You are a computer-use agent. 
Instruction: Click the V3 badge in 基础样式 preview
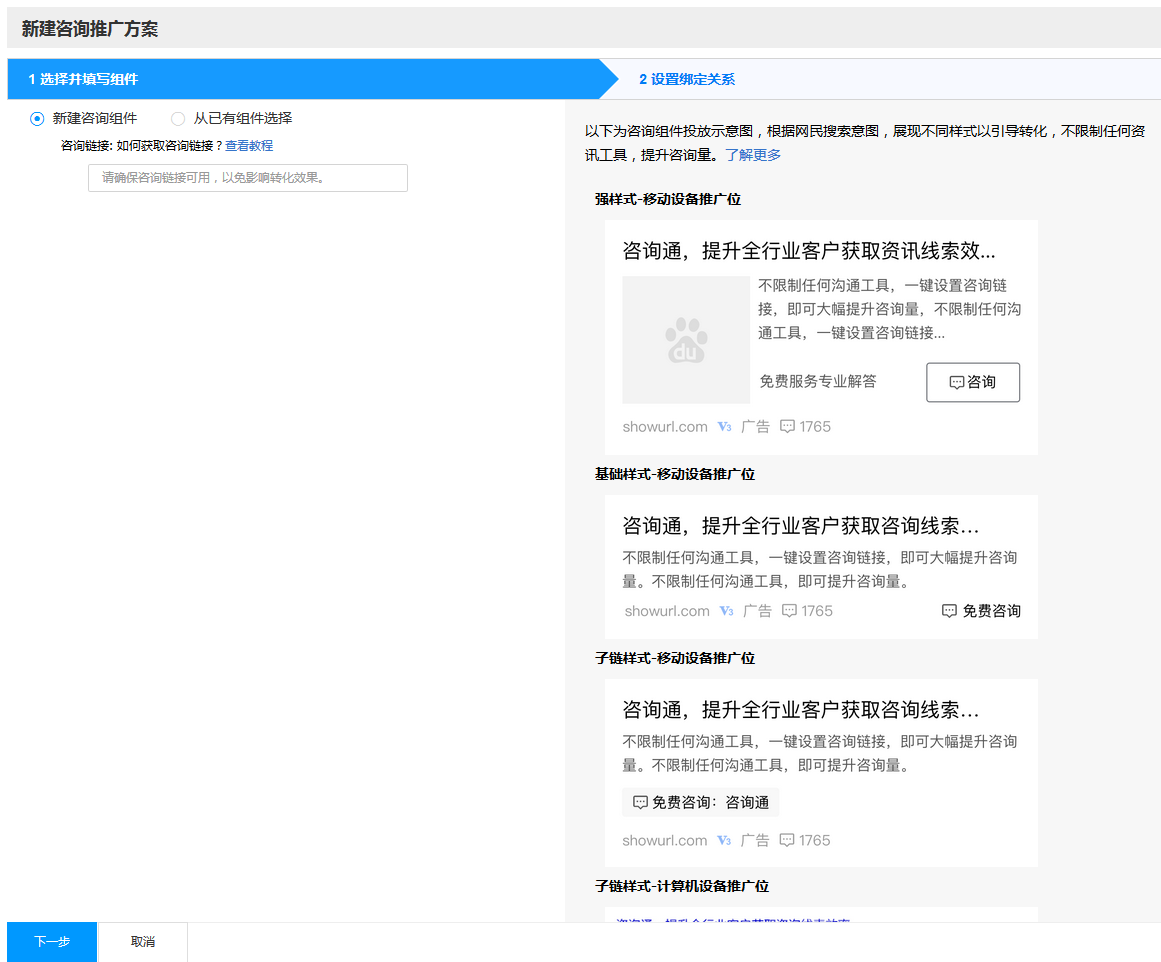tap(726, 611)
